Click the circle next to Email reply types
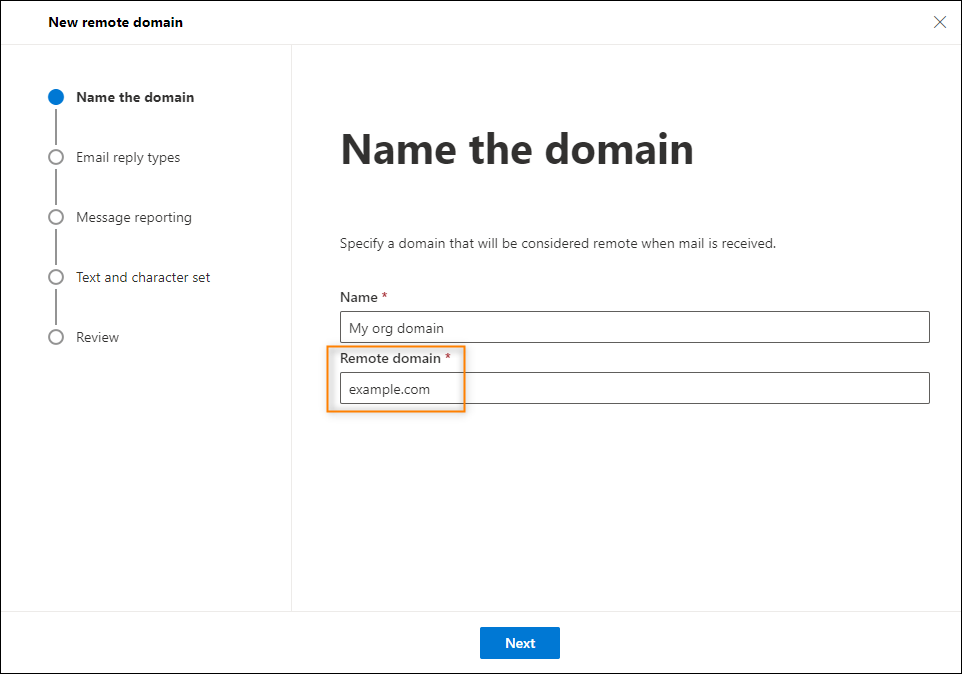The image size is (962, 674). click(56, 157)
